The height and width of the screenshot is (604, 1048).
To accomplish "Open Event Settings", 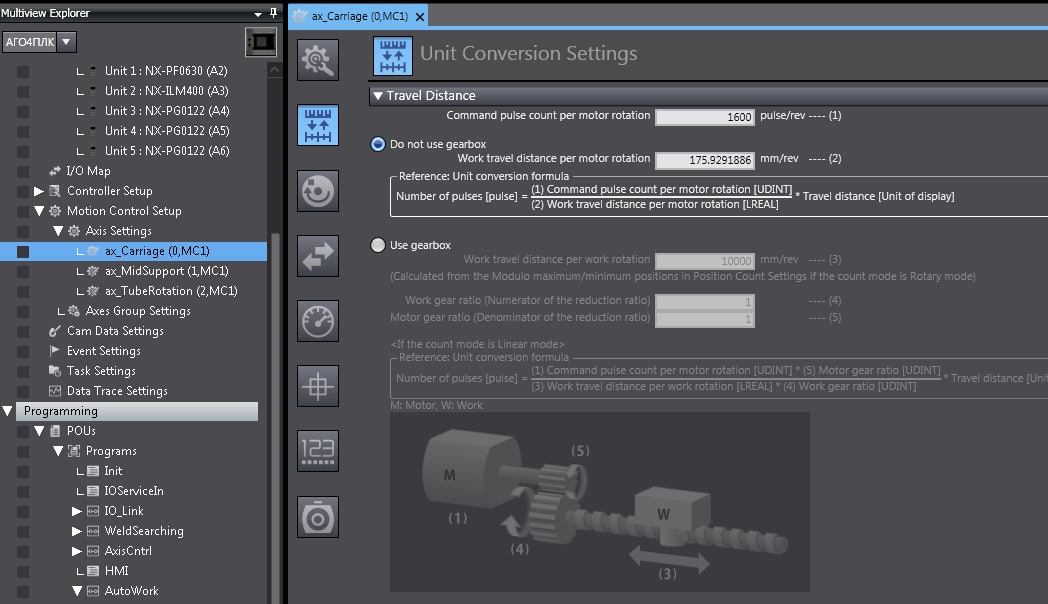I will pyautogui.click(x=104, y=351).
